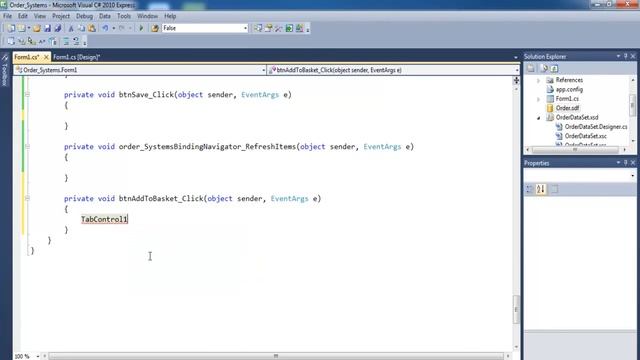This screenshot has width=640, height=360.
Task: Collapse the btnSave_Click method outline
Action: click(x=27, y=94)
